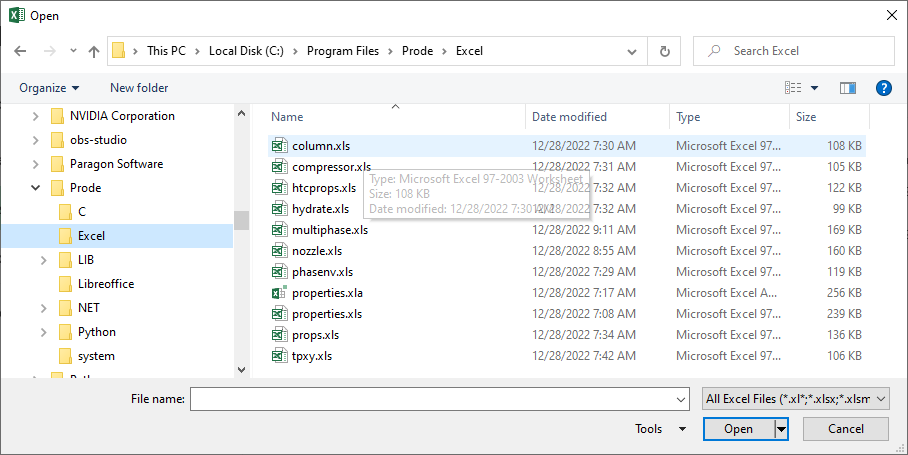Open the Organize menu
The image size is (908, 455).
coord(49,88)
